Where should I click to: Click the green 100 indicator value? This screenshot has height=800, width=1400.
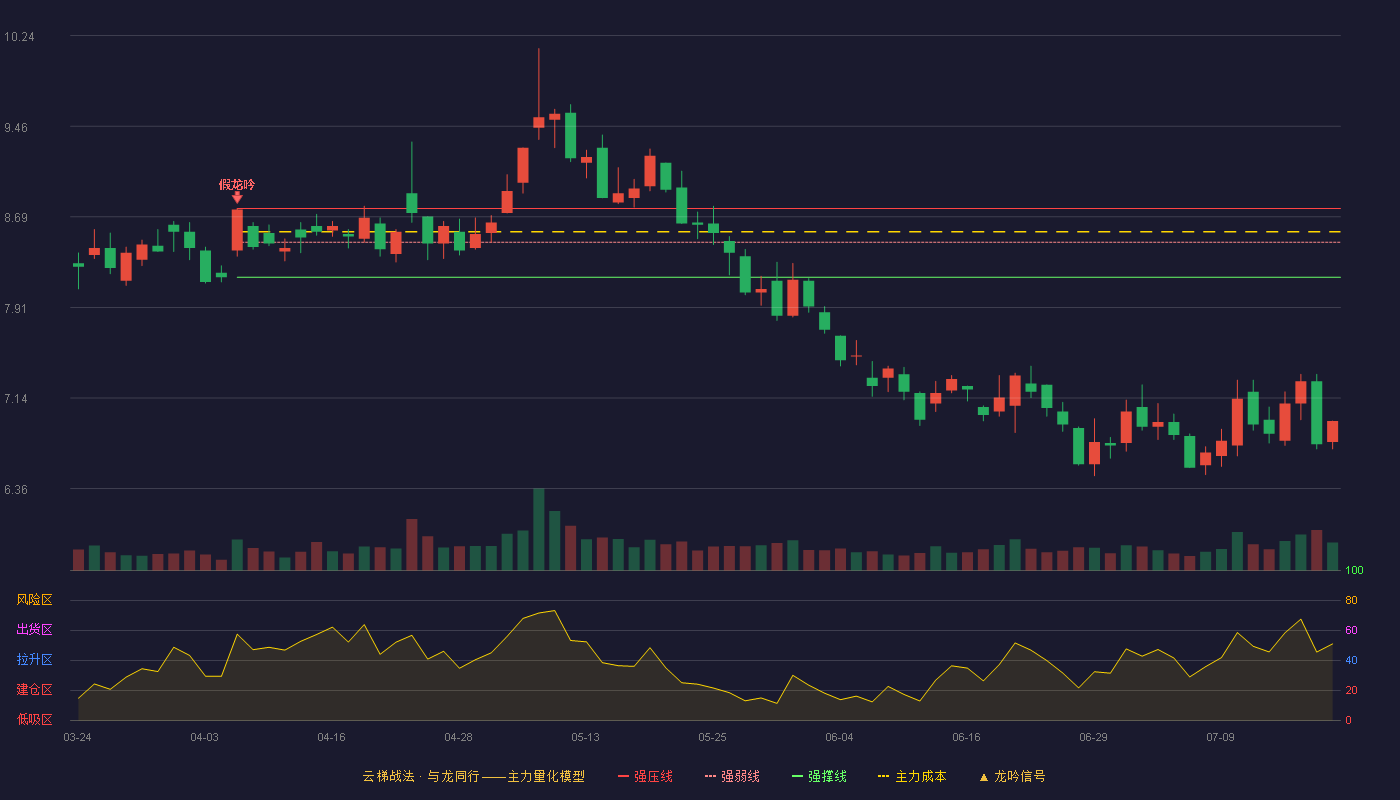[x=1354, y=571]
